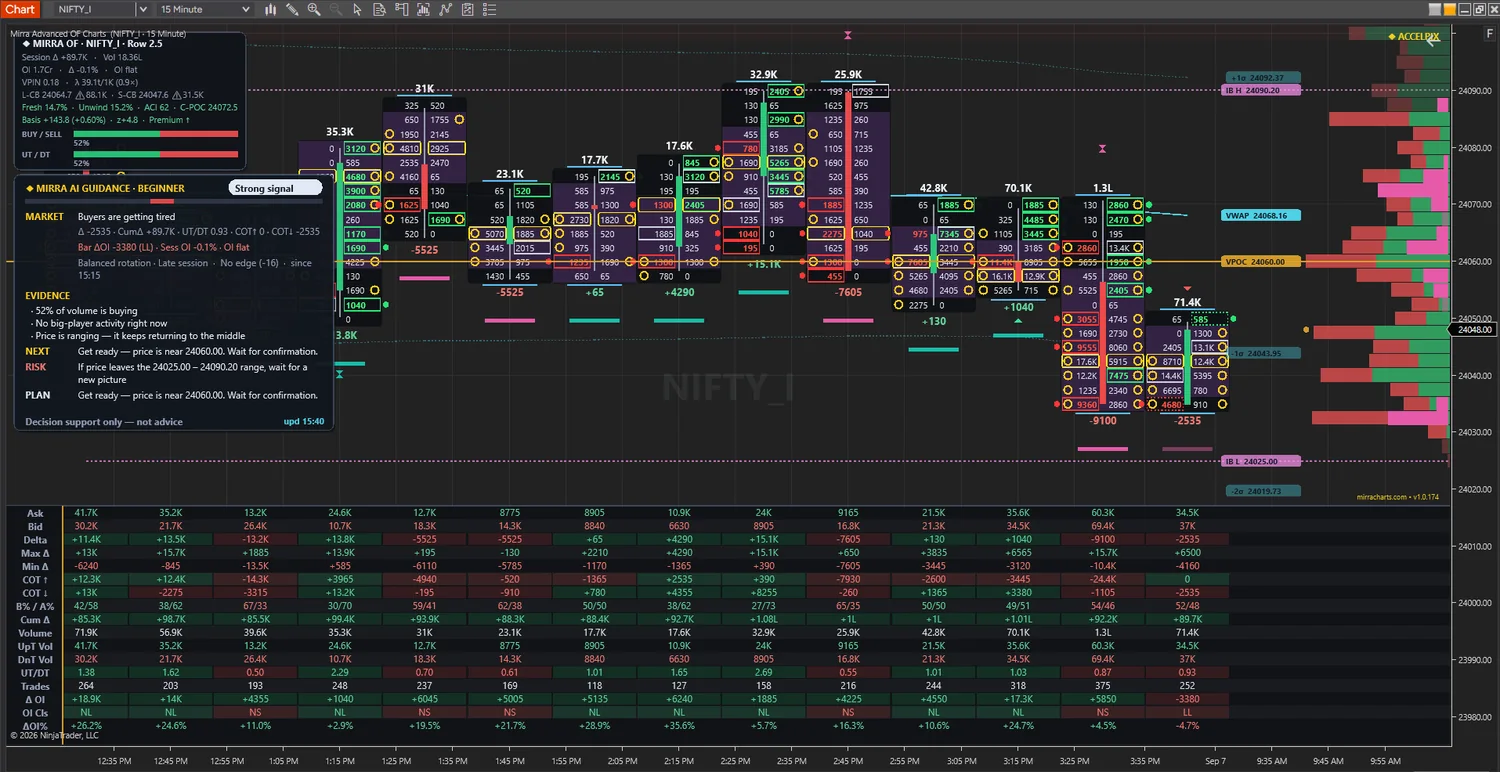
Task: Open the data box icon
Action: tap(380, 9)
